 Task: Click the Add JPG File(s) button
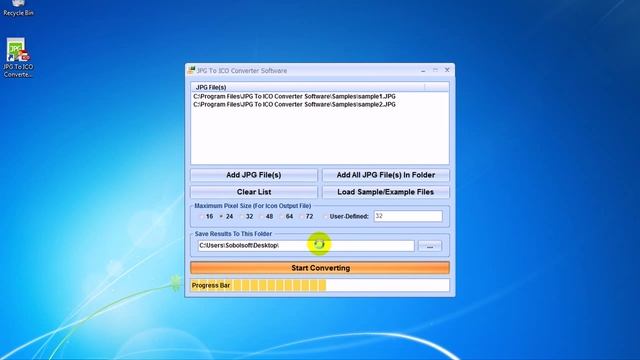(x=253, y=175)
